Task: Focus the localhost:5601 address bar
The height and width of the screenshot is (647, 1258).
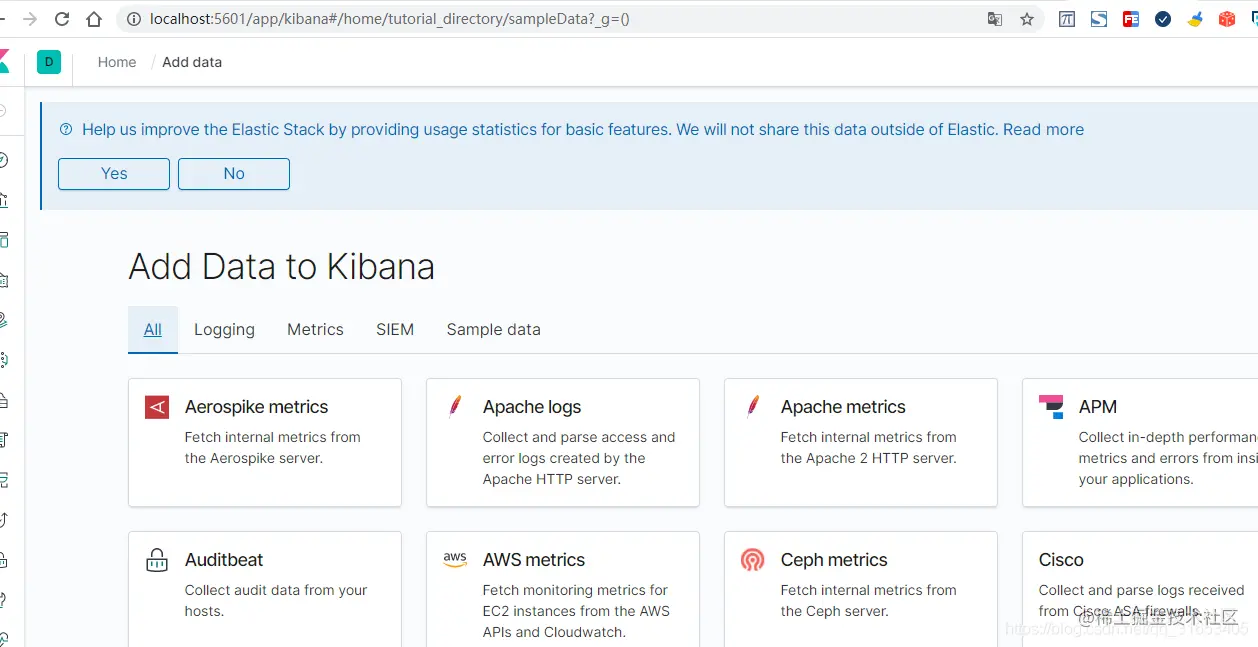Action: (500, 19)
